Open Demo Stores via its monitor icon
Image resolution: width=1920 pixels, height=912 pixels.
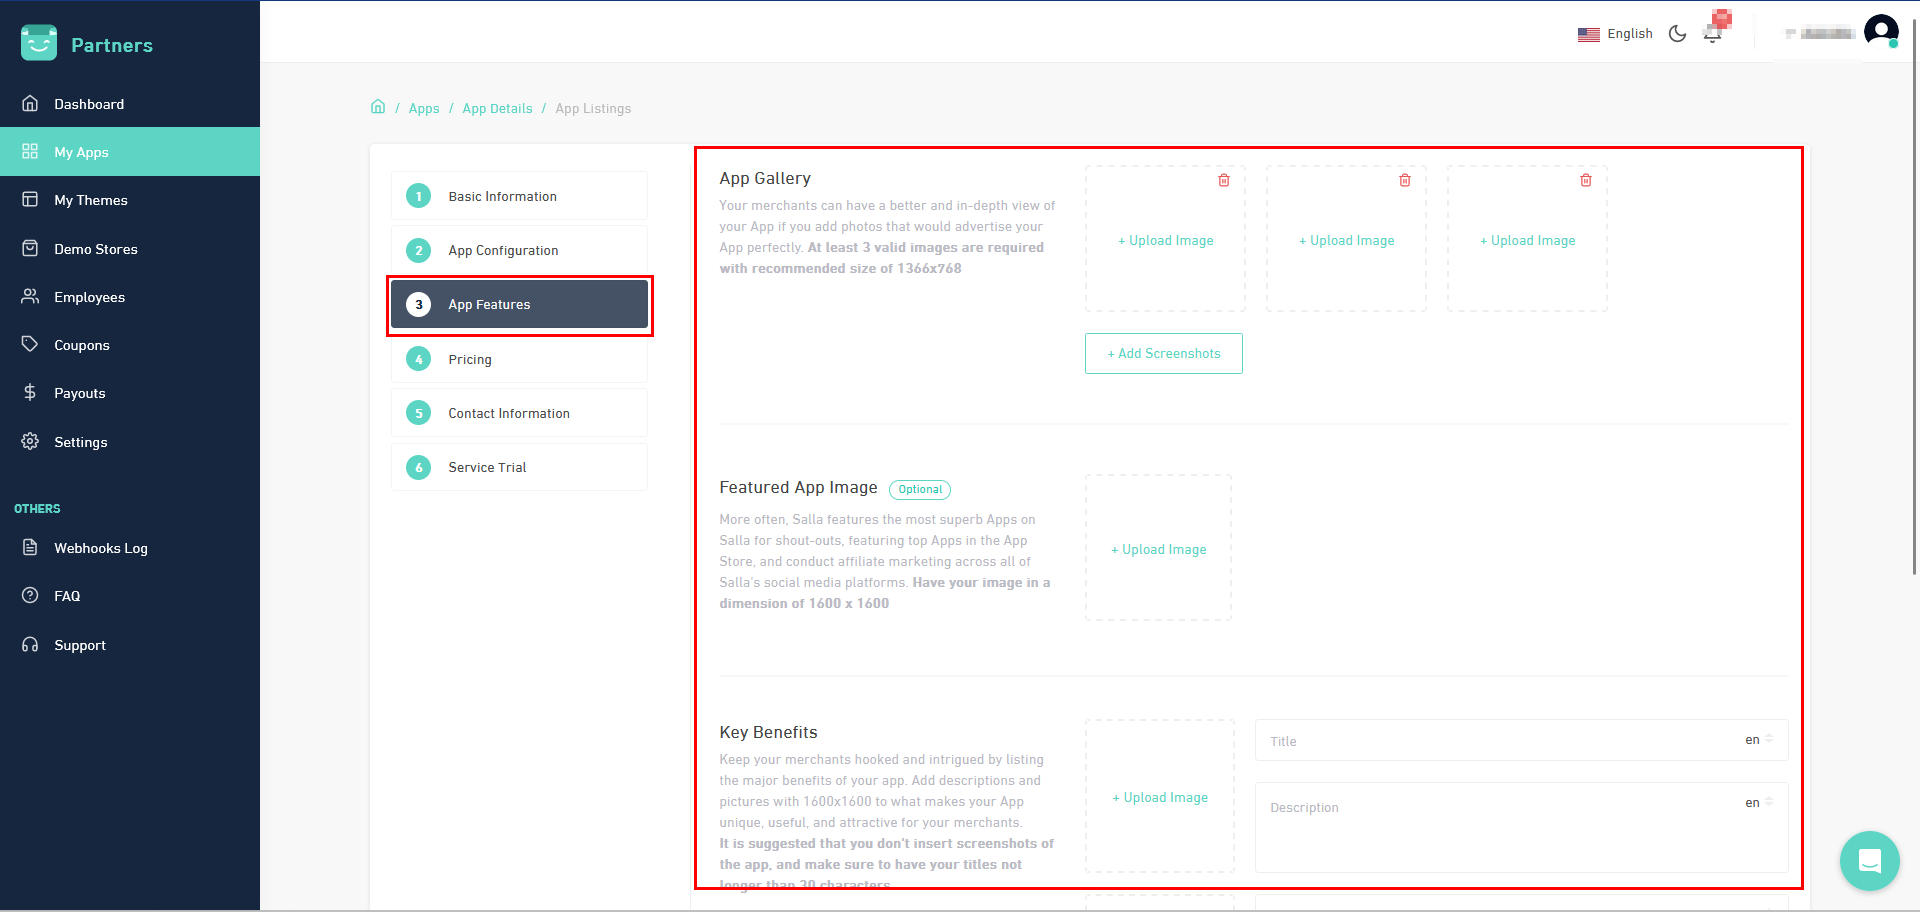(x=30, y=248)
